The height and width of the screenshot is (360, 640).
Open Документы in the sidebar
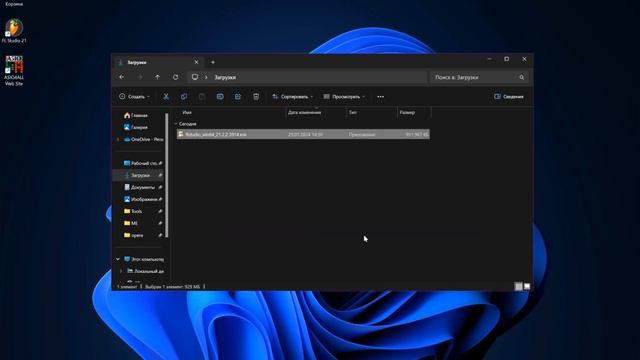pyautogui.click(x=140, y=187)
